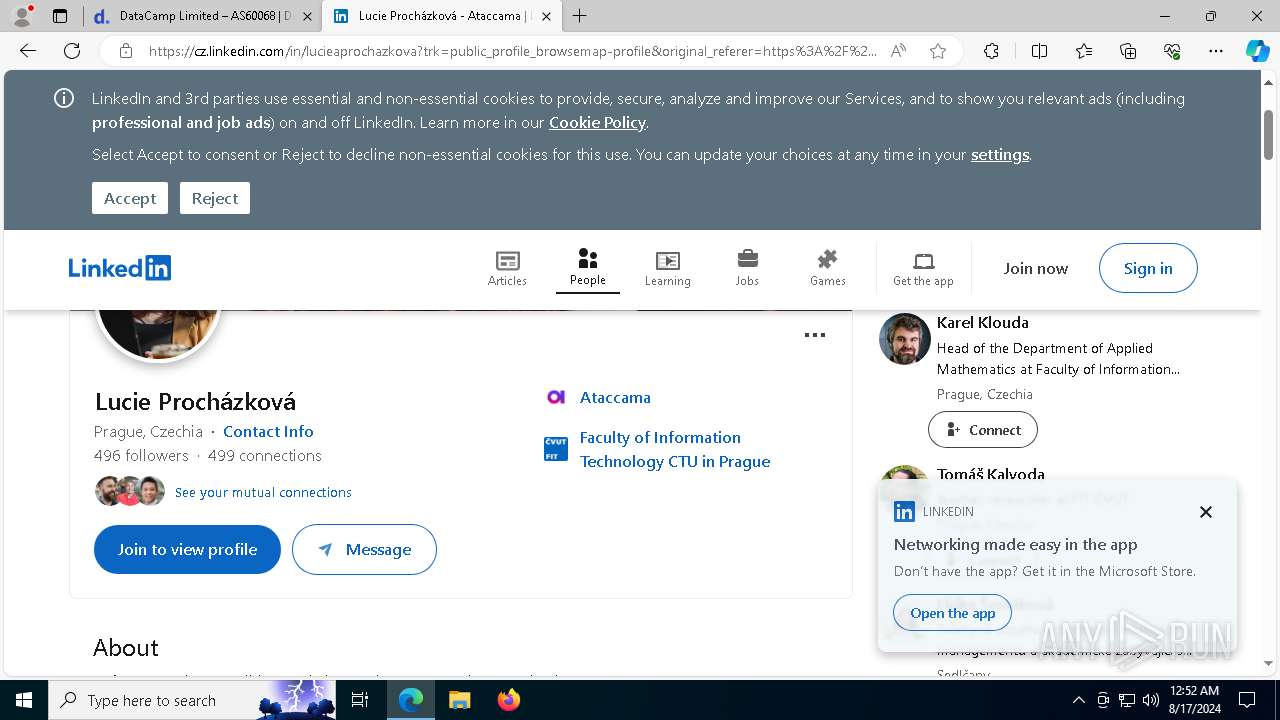1280x720 pixels.
Task: Click the cookie banner info icon
Action: (x=64, y=98)
